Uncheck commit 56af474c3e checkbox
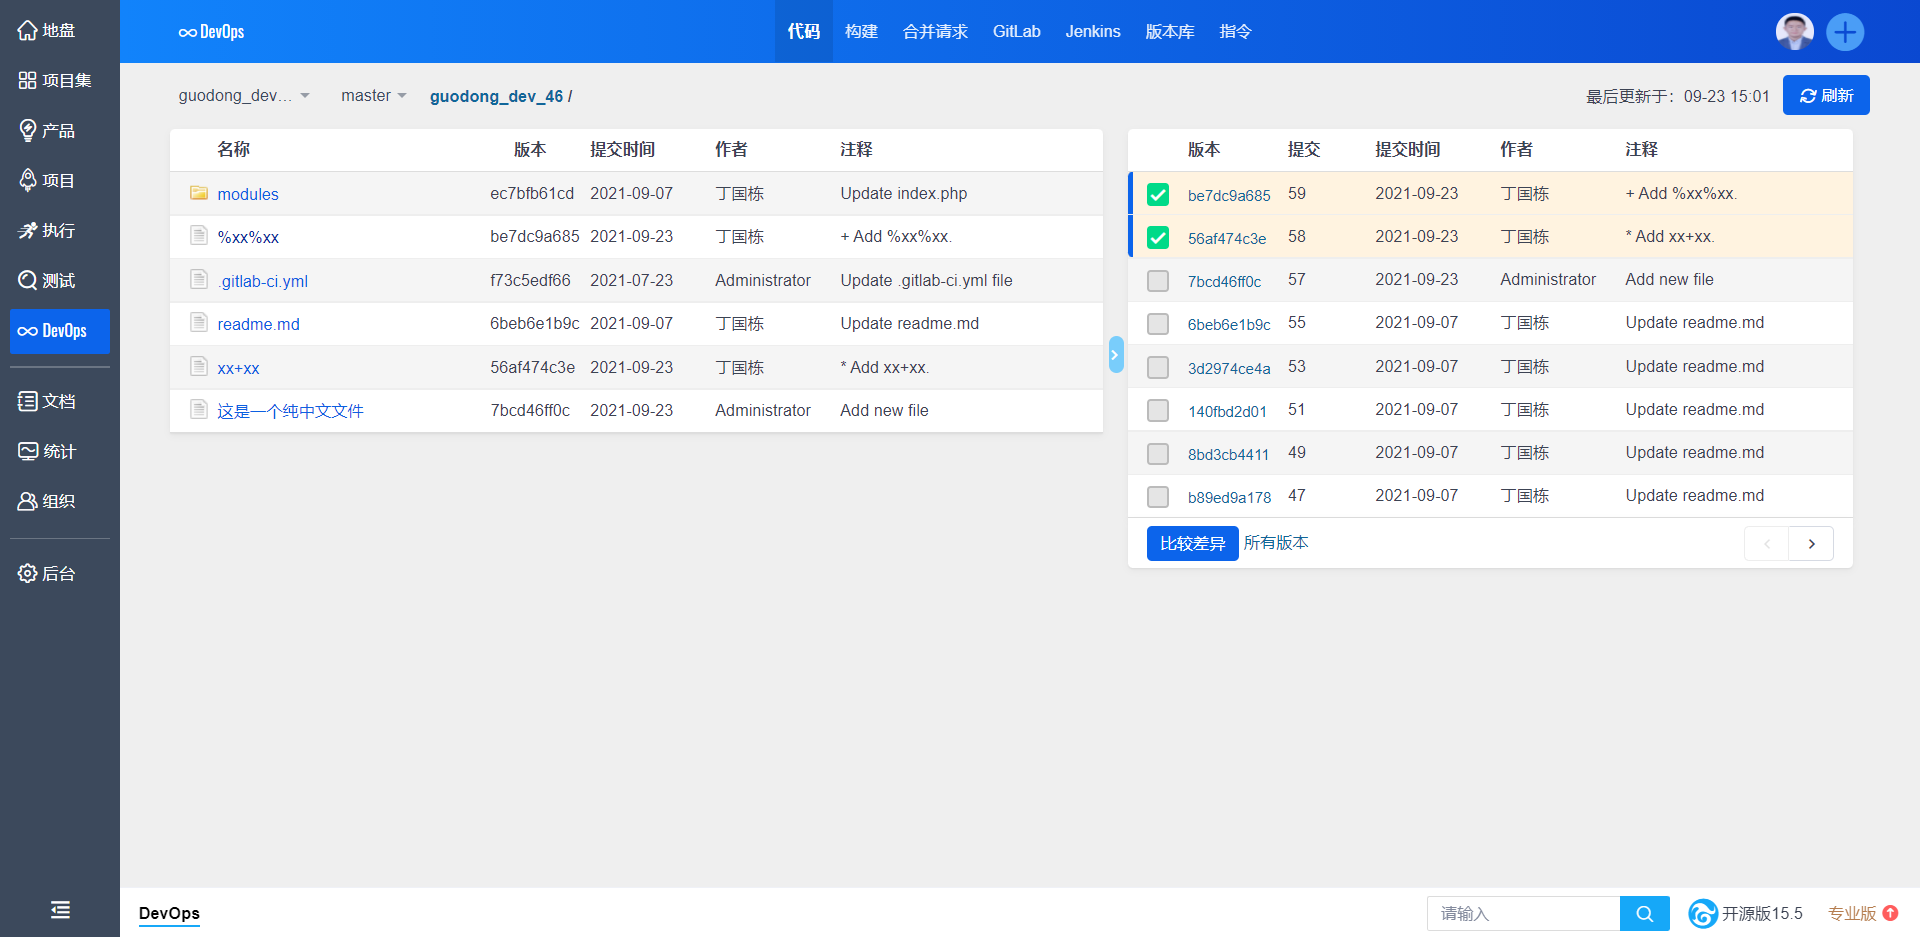 pyautogui.click(x=1158, y=238)
